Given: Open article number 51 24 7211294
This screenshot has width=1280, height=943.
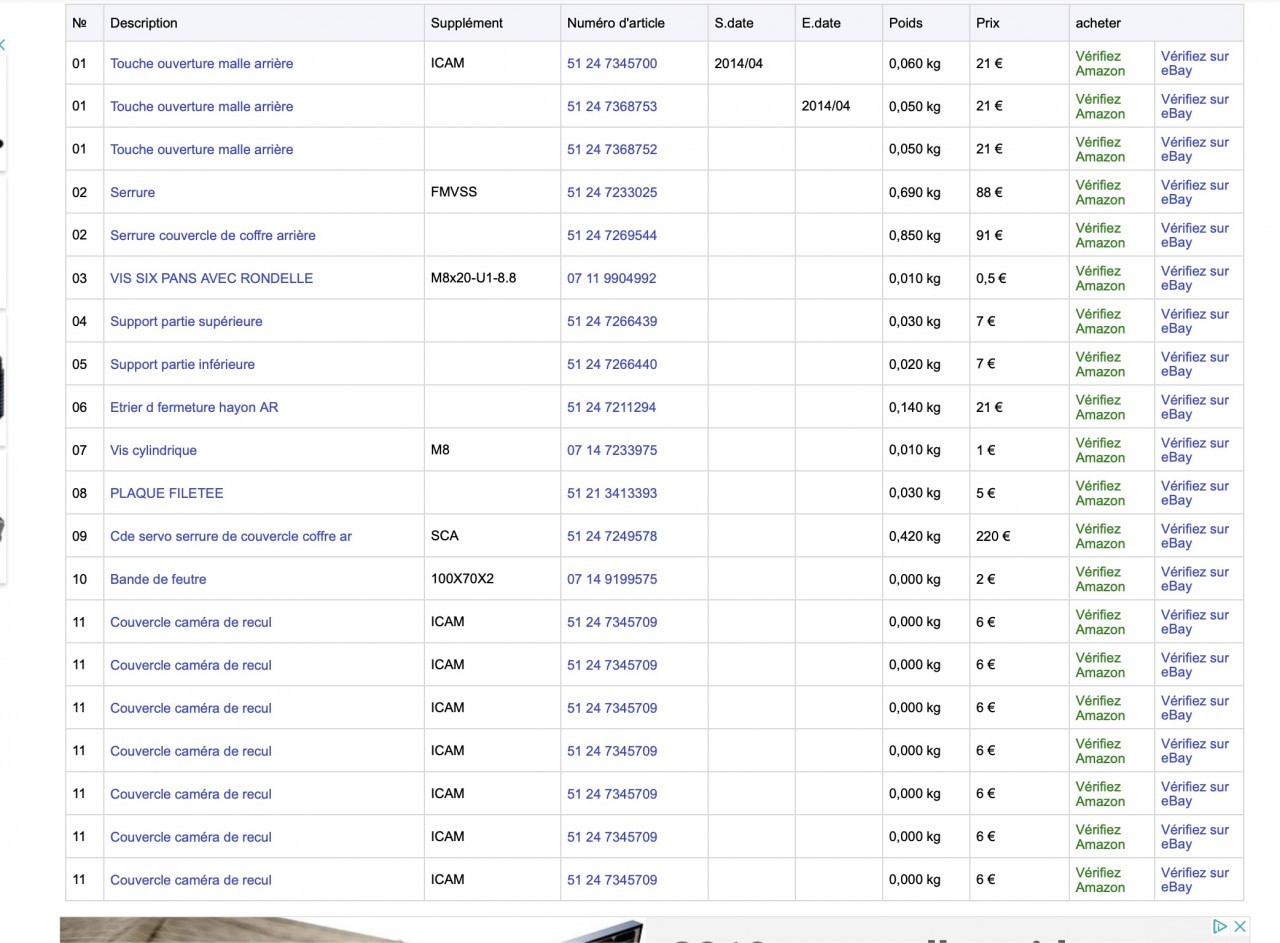Looking at the screenshot, I should [612, 407].
